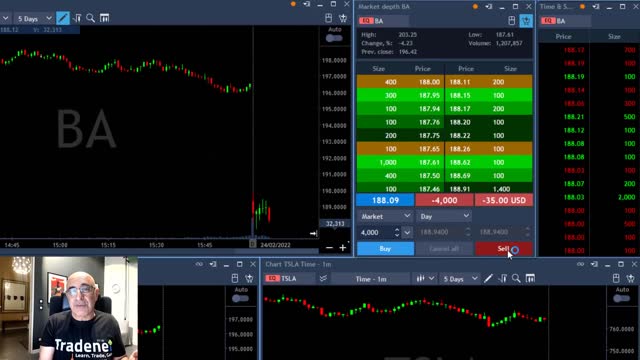Click Sell button in Market depth
This screenshot has width=640, height=360.
coord(504,249)
